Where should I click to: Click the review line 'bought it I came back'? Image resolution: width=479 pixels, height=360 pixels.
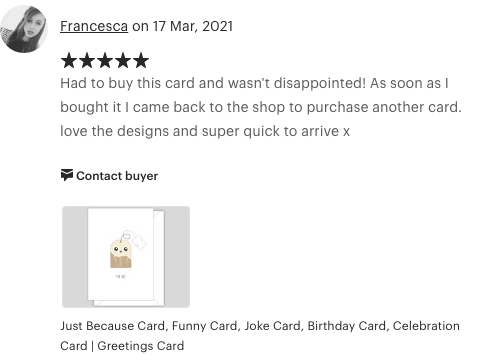261,107
